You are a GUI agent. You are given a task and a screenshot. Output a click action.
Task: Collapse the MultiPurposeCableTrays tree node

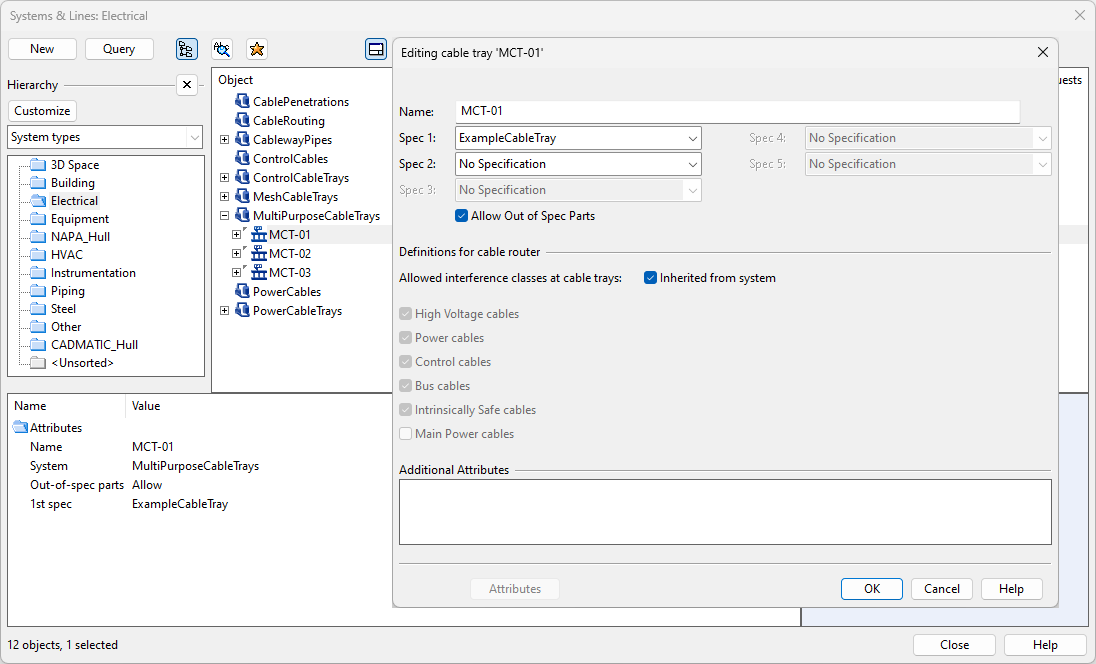click(x=225, y=216)
